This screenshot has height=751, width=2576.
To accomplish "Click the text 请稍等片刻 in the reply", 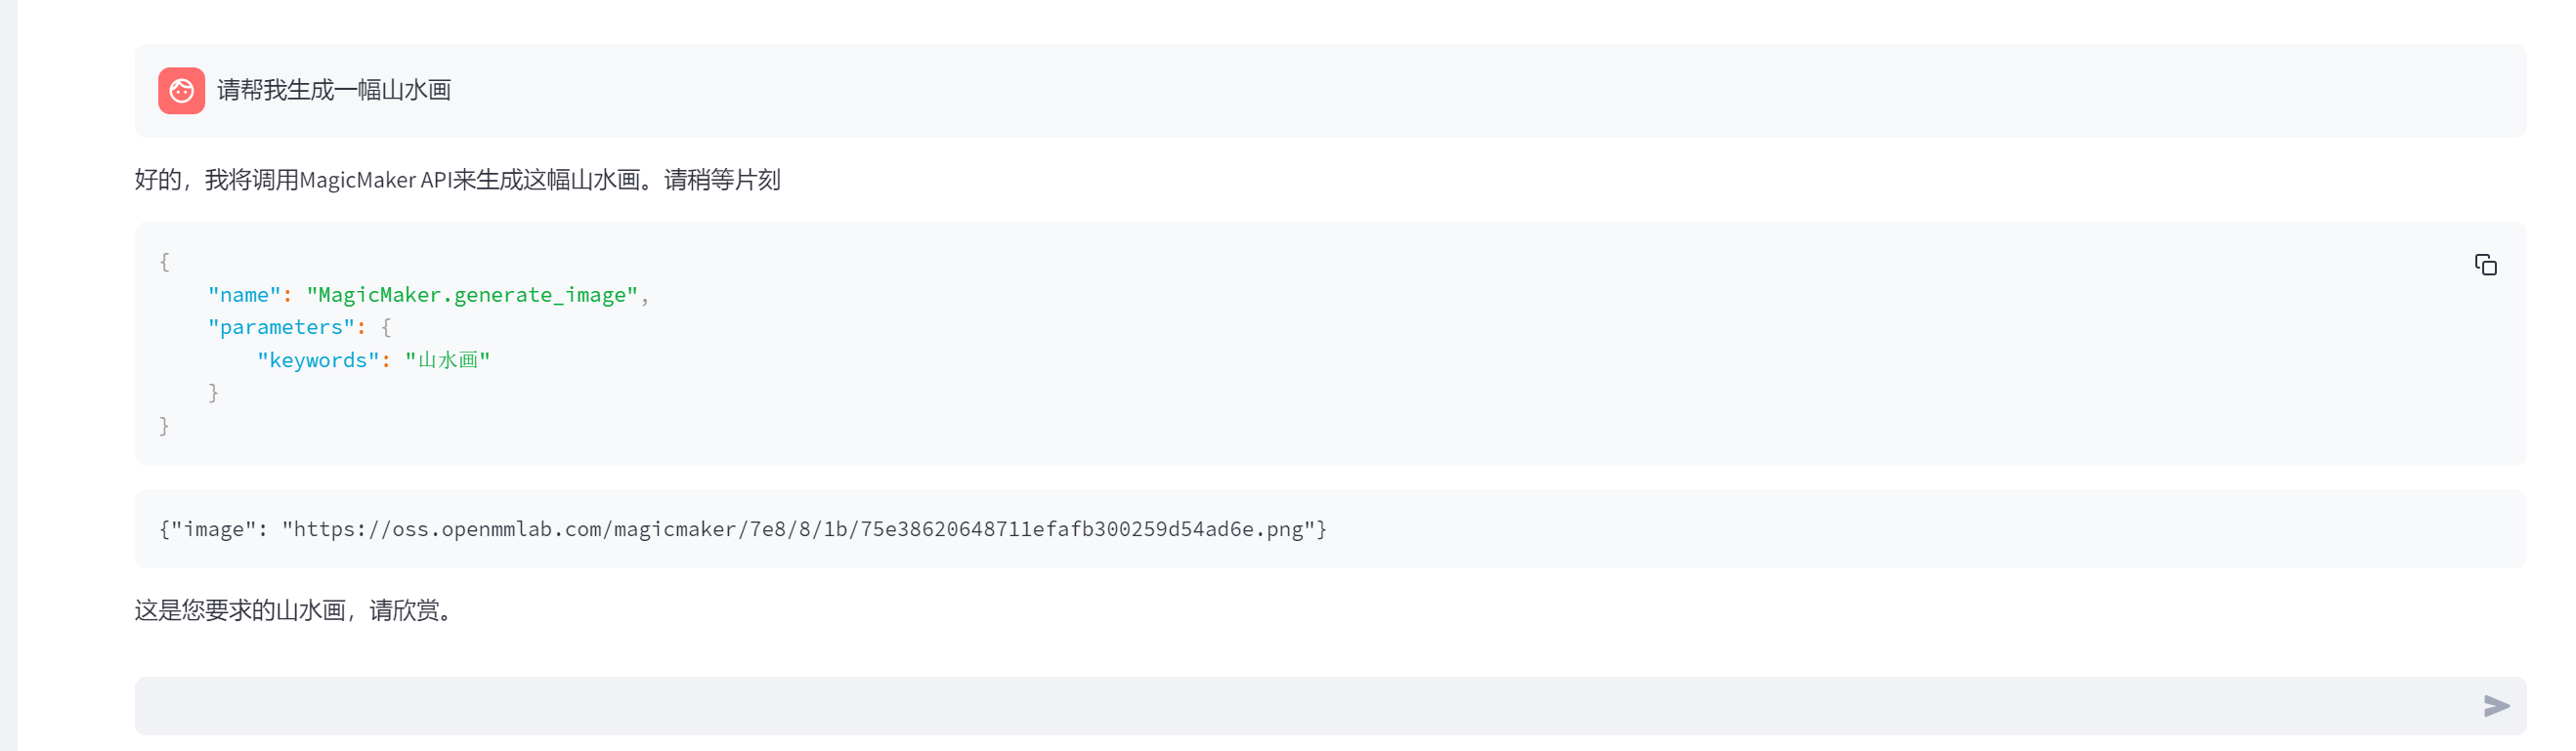I will [x=722, y=180].
